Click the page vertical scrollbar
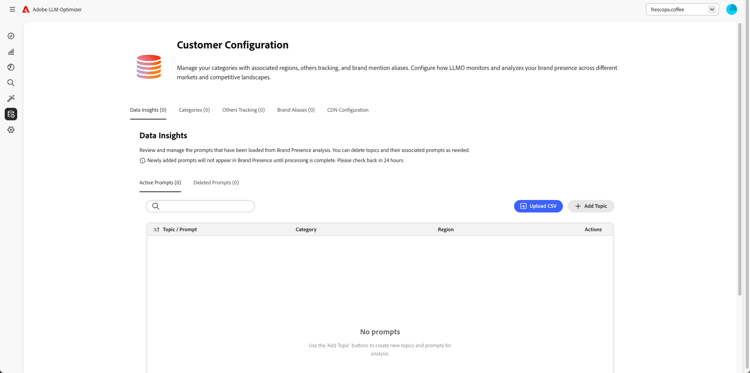 click(740, 158)
